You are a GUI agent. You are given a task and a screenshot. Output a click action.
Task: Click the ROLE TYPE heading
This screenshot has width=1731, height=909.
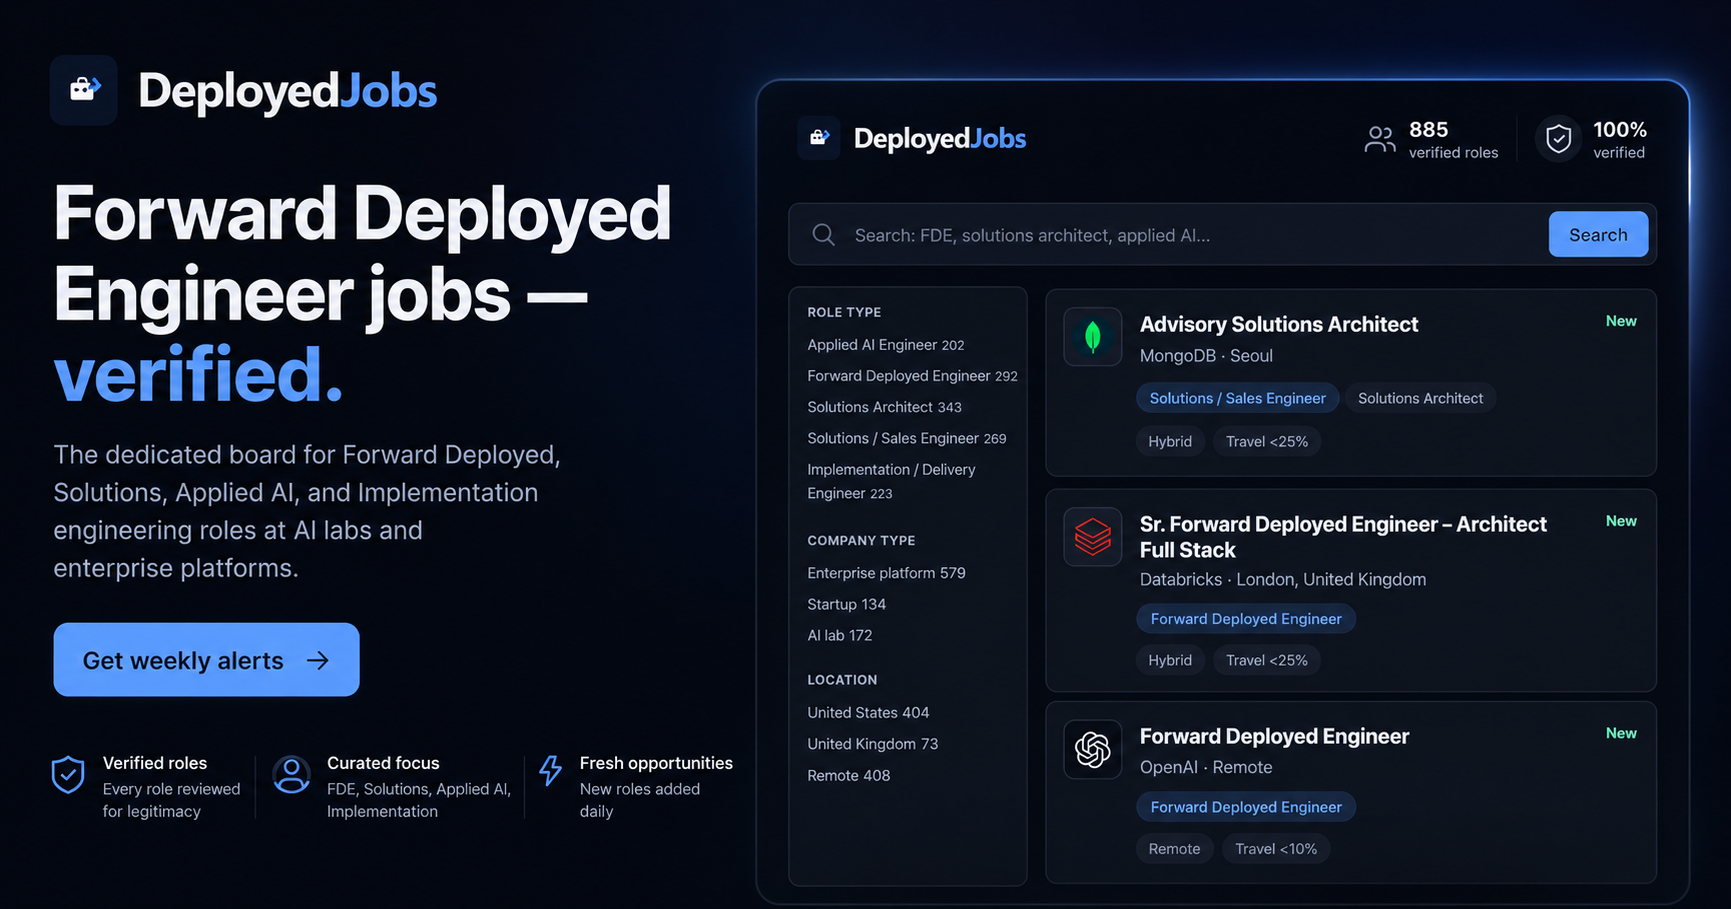click(844, 312)
